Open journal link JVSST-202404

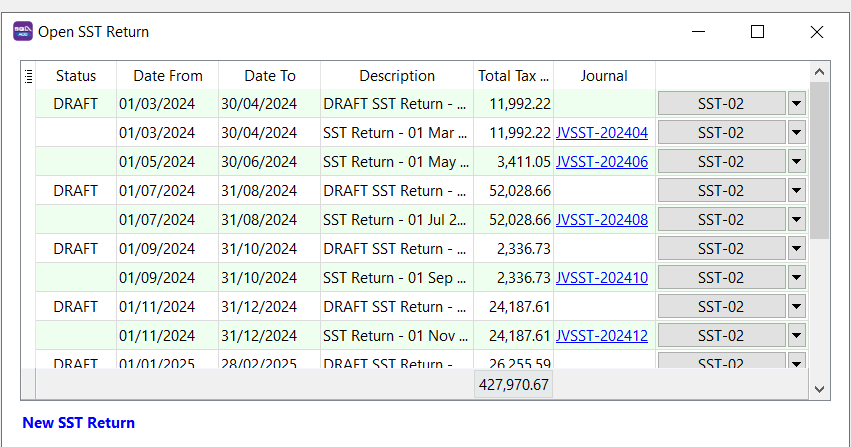[x=601, y=133]
